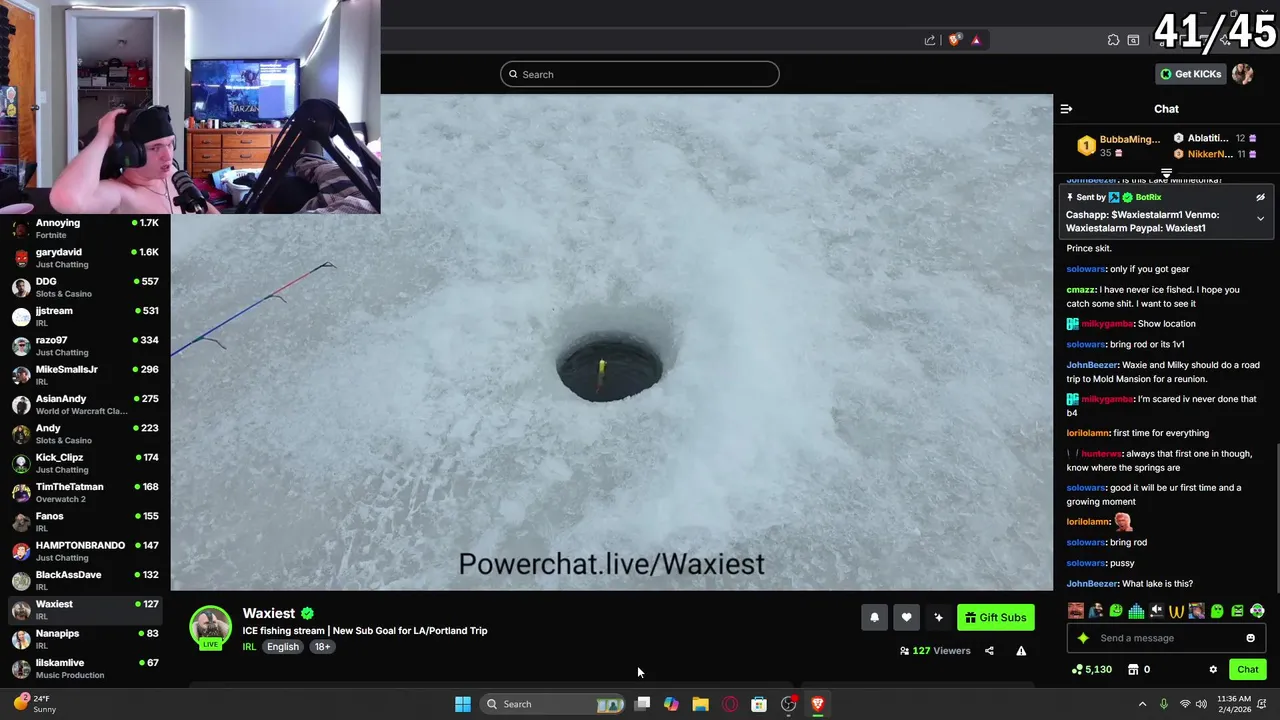The width and height of the screenshot is (1280, 720).
Task: Open the razo97 Just Chatting channel
Action: tap(85, 346)
